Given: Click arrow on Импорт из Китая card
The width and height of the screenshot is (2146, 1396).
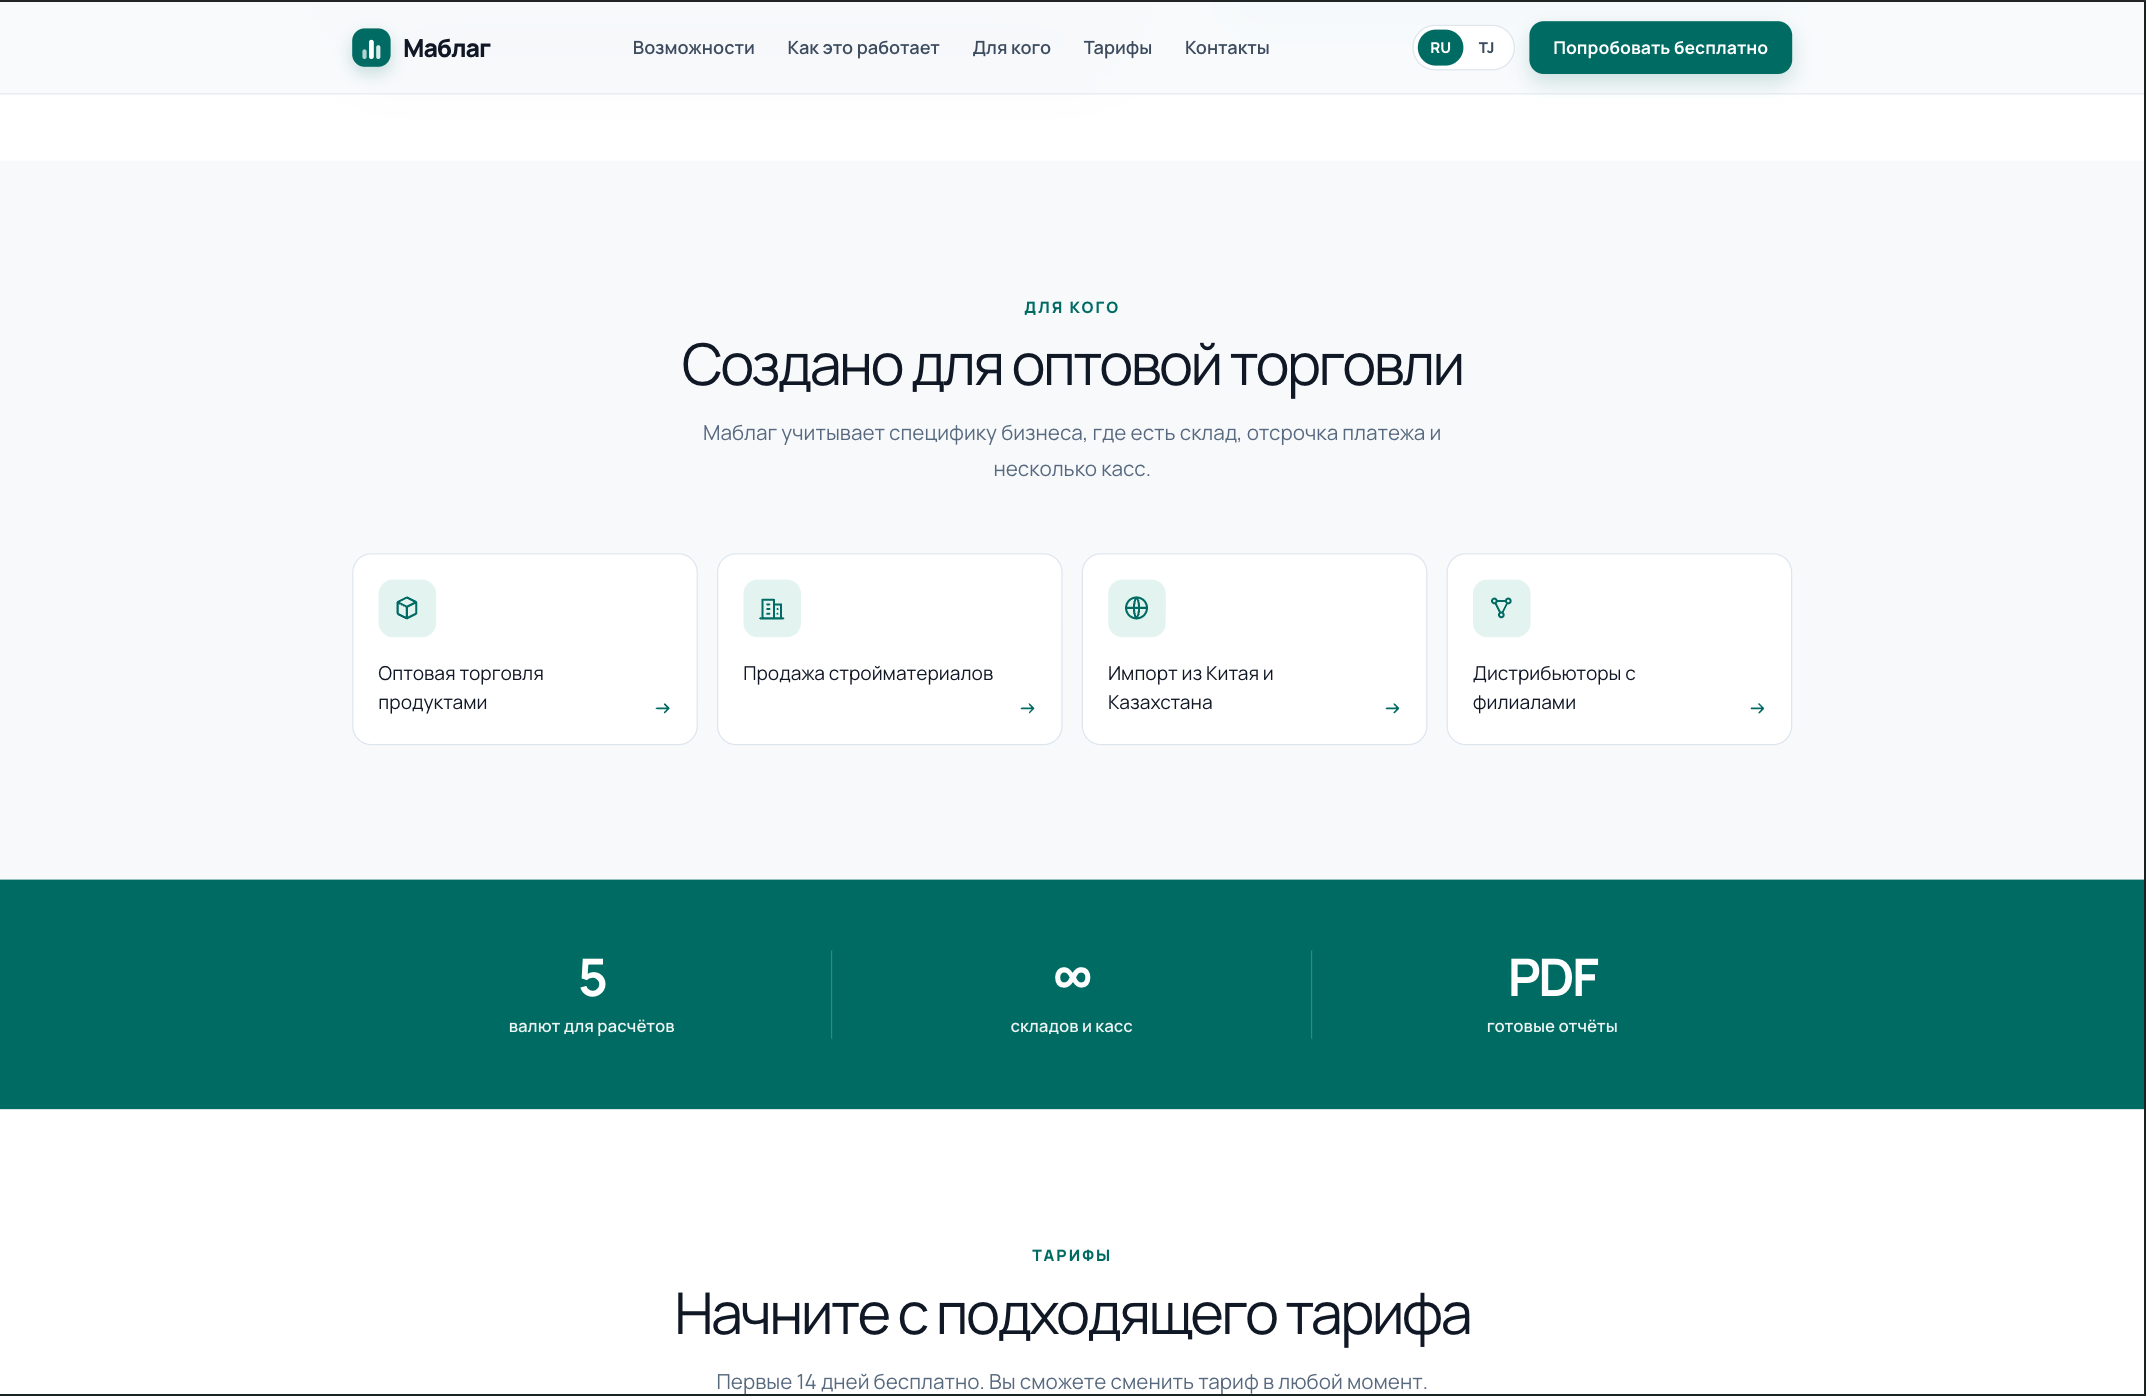Looking at the screenshot, I should [1392, 708].
